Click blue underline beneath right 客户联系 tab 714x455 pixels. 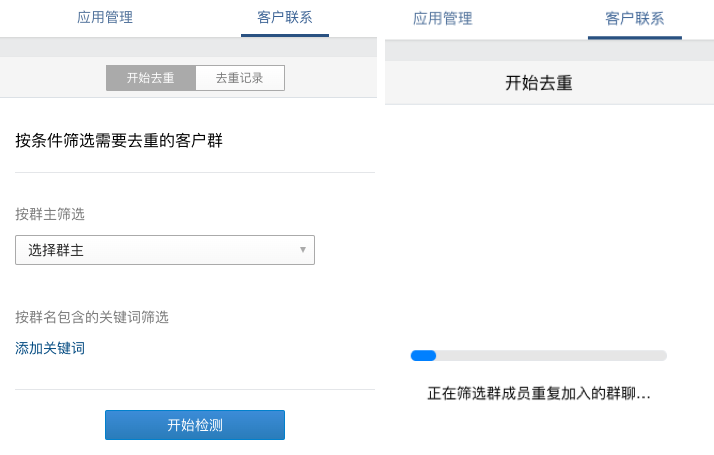click(x=634, y=37)
